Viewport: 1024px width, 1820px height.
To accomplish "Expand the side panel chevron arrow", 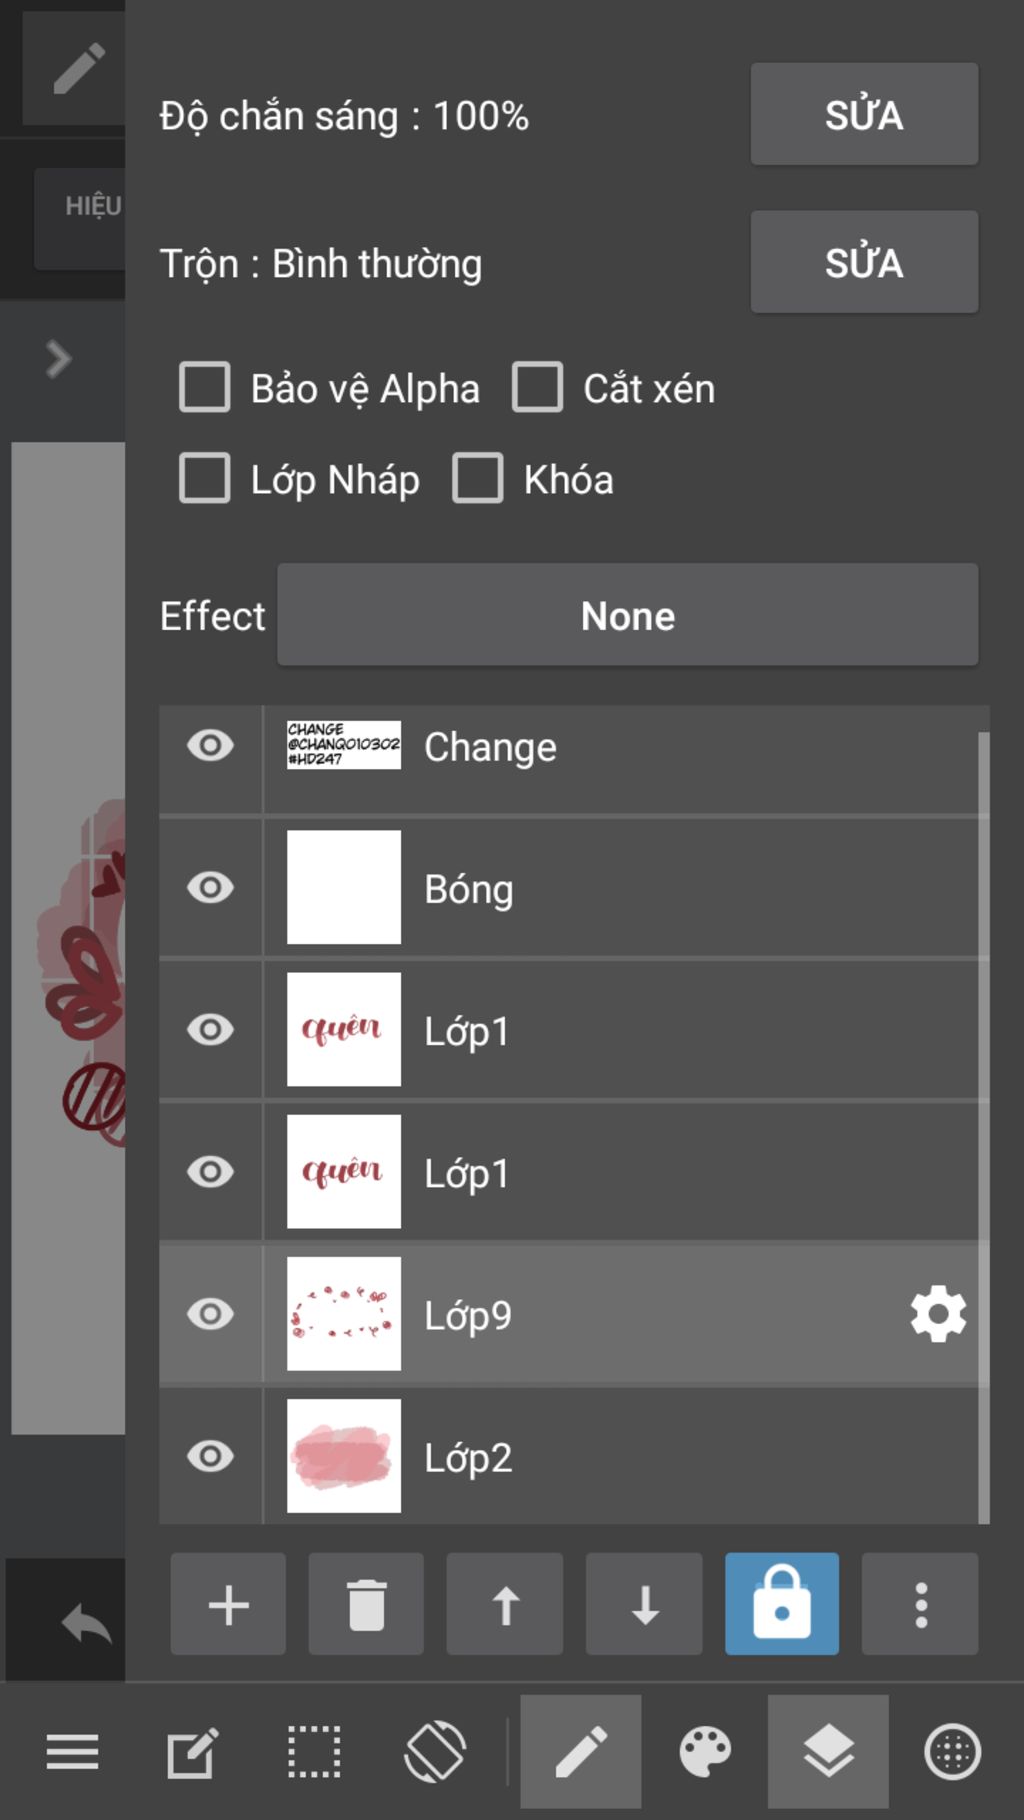I will click(59, 359).
